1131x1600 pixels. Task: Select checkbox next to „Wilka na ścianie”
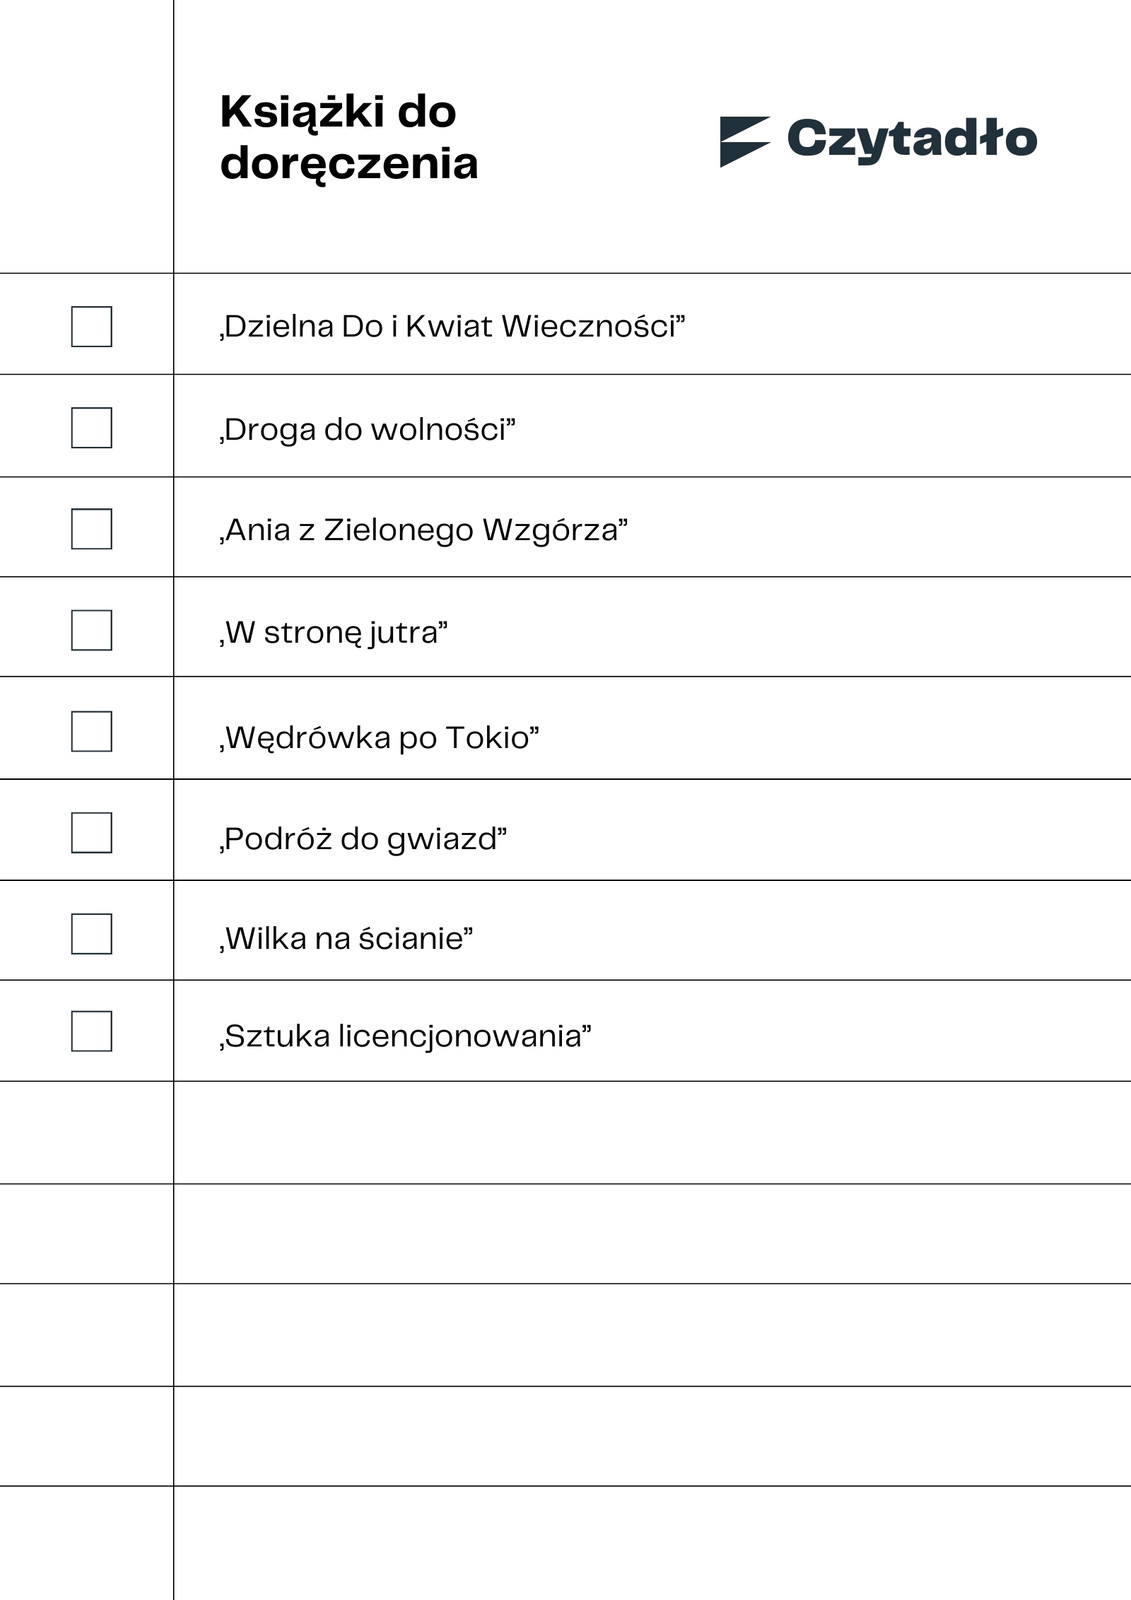[x=91, y=933]
